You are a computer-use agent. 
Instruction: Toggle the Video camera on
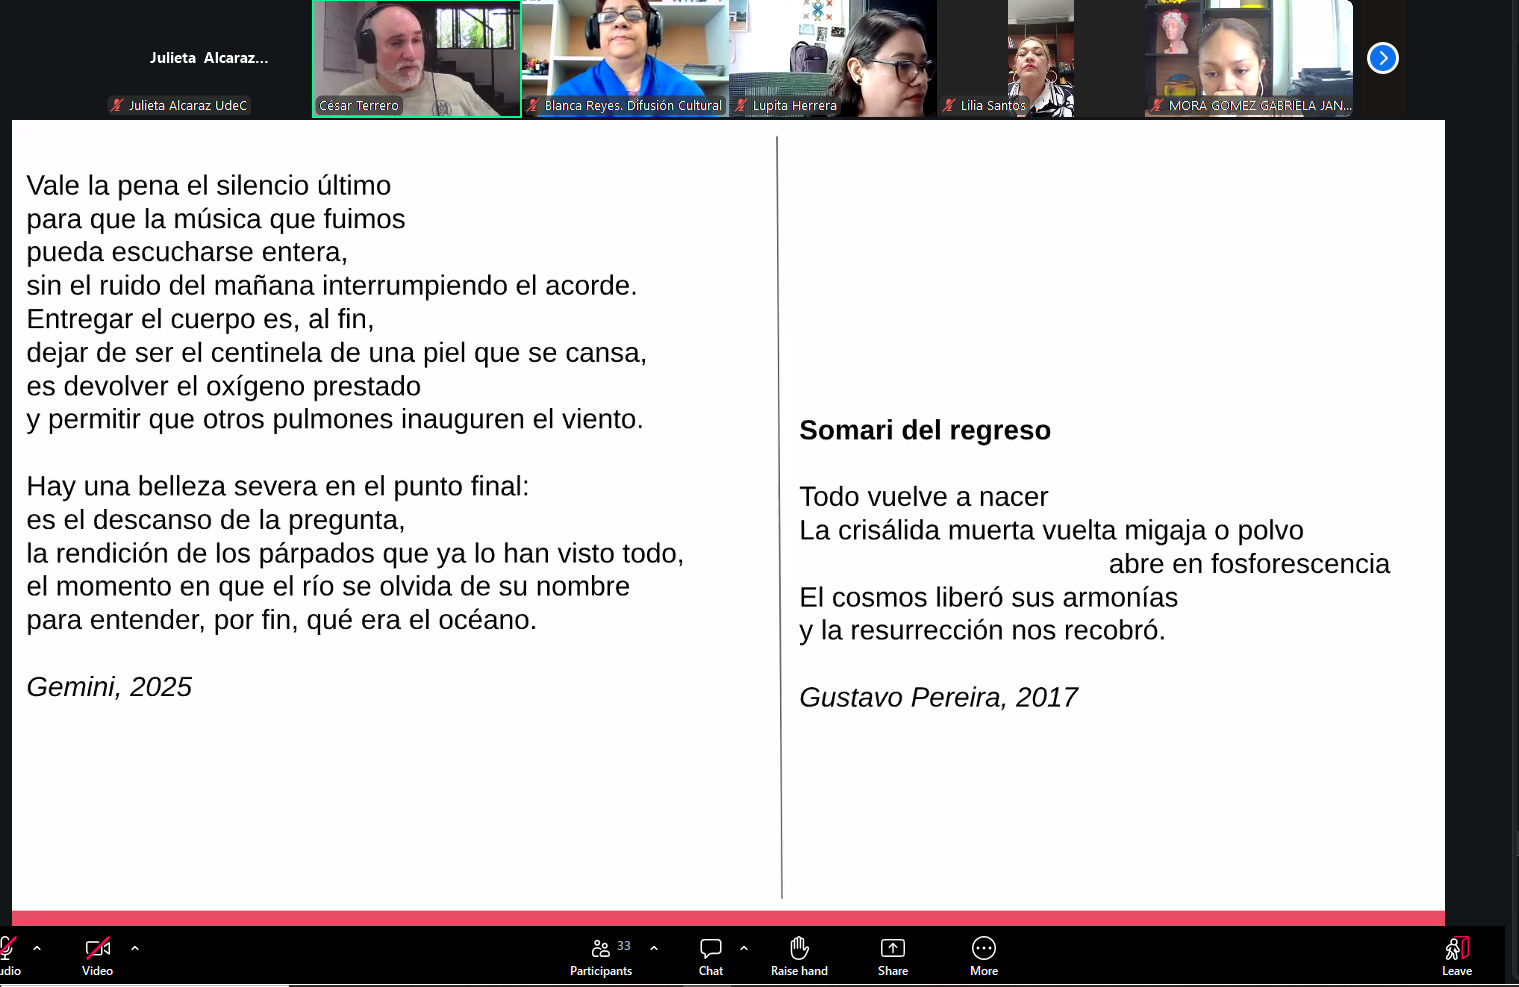(x=97, y=955)
